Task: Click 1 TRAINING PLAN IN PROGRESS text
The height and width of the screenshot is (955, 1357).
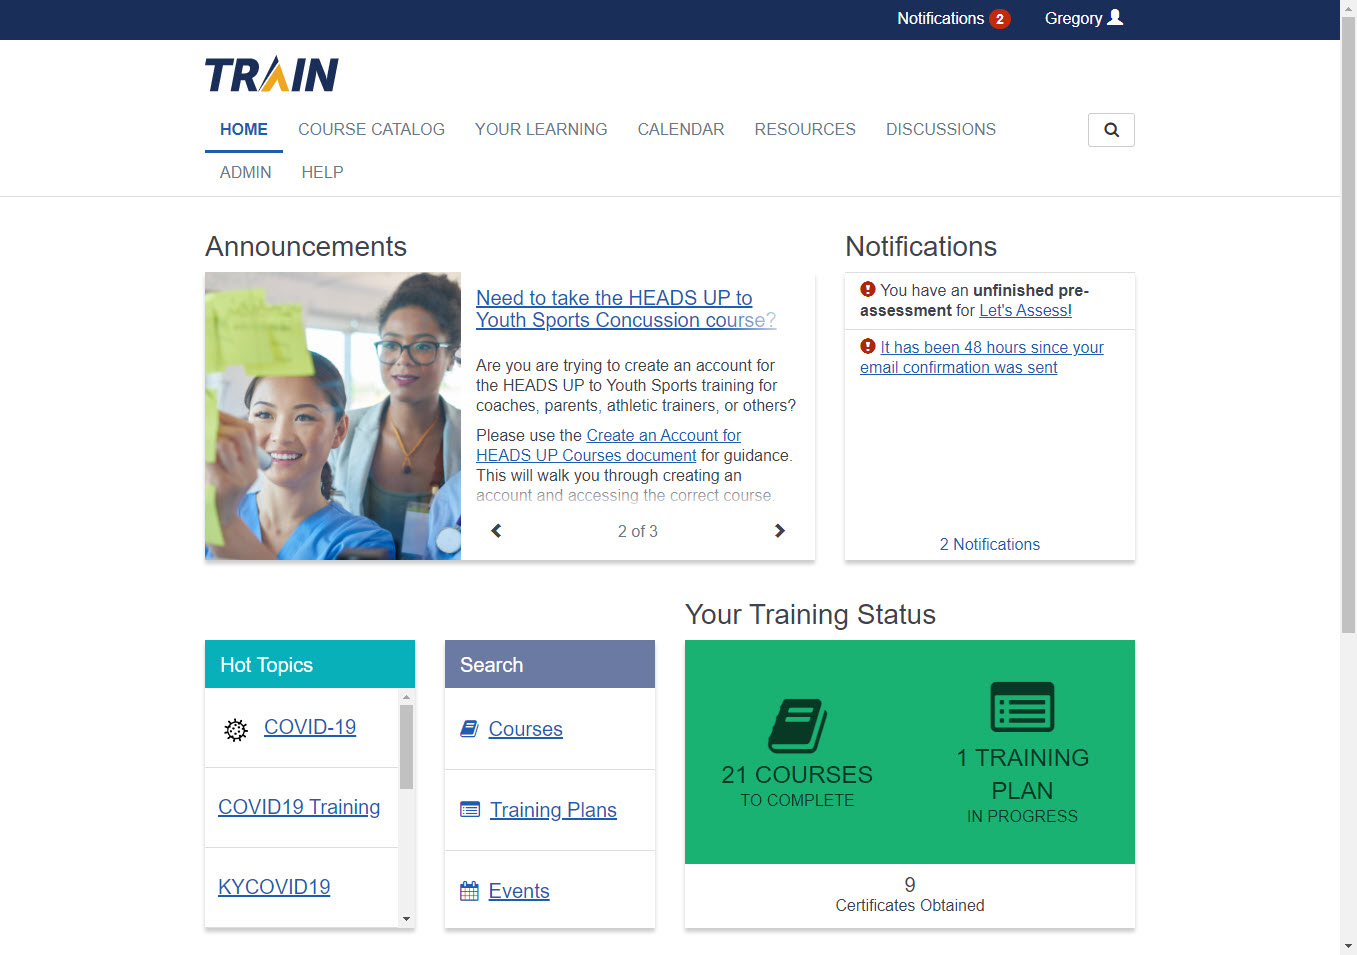Action: 1022,785
